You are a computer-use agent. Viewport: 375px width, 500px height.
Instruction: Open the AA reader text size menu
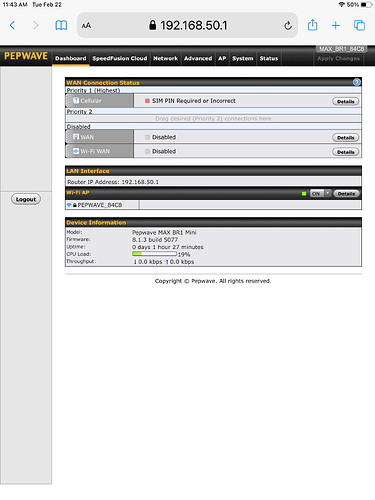pos(86,26)
